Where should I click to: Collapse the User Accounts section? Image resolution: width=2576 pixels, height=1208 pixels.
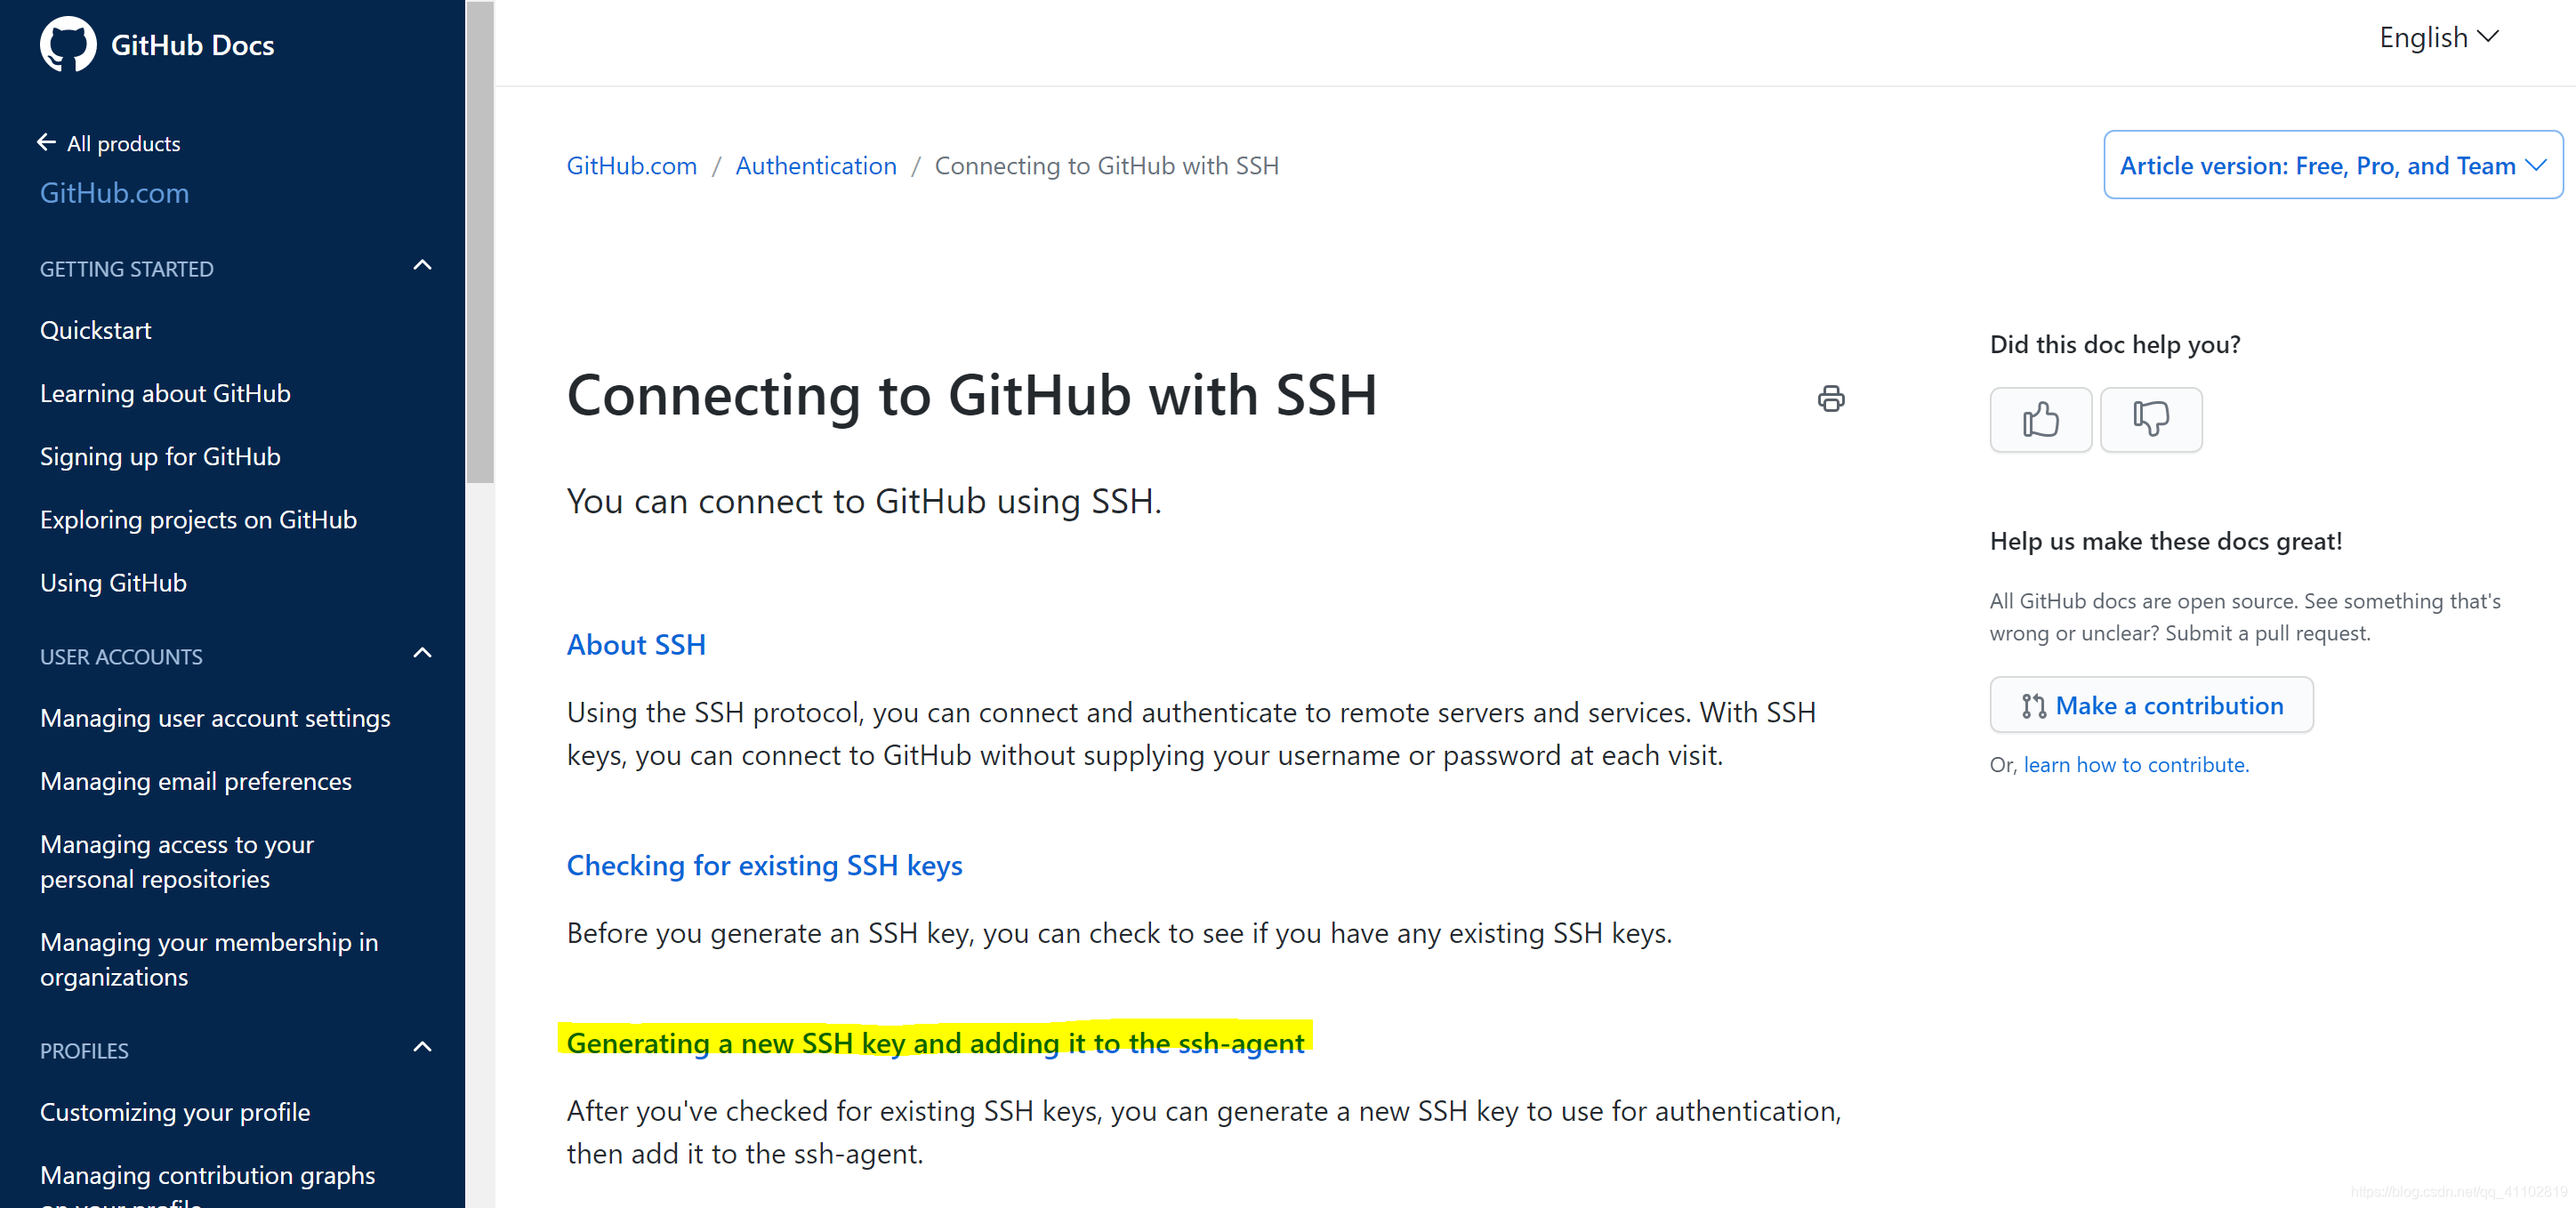(x=422, y=654)
